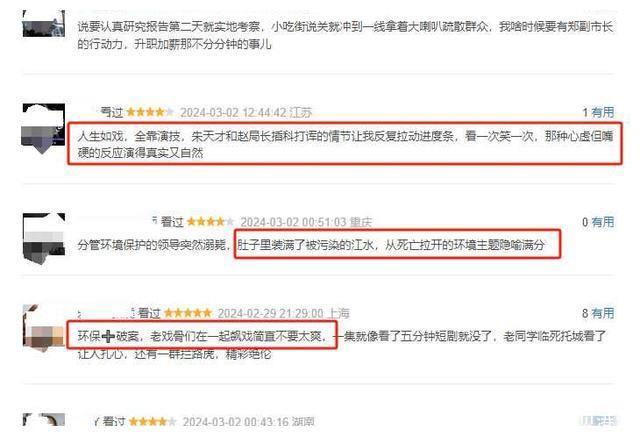Open the timestamp 2024-03-02 12:44:42 link
Viewport: 640px width, 436px height.
(233, 112)
